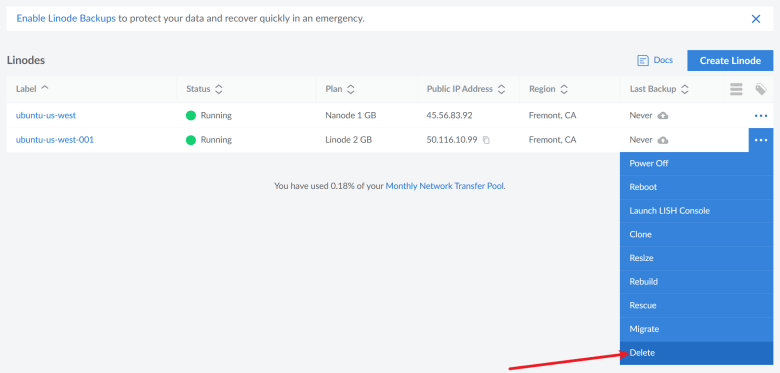This screenshot has height=373, width=780.
Task: Sort Linodes by Status column
Action: pos(204,89)
